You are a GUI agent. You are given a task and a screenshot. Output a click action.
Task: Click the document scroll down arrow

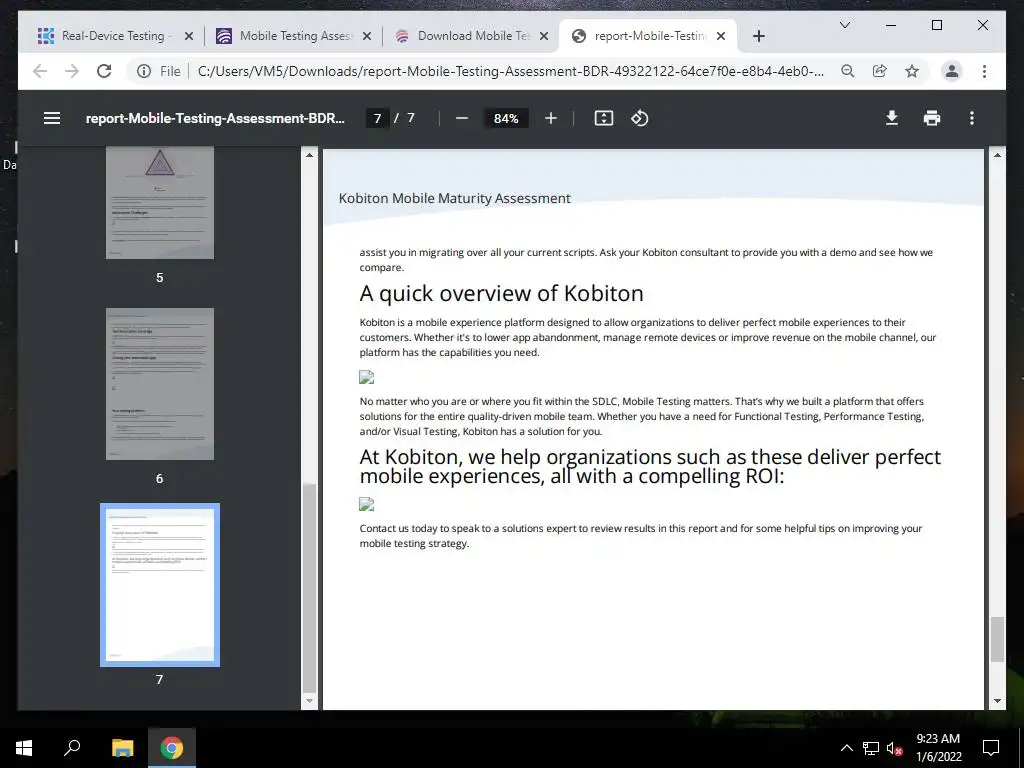997,701
